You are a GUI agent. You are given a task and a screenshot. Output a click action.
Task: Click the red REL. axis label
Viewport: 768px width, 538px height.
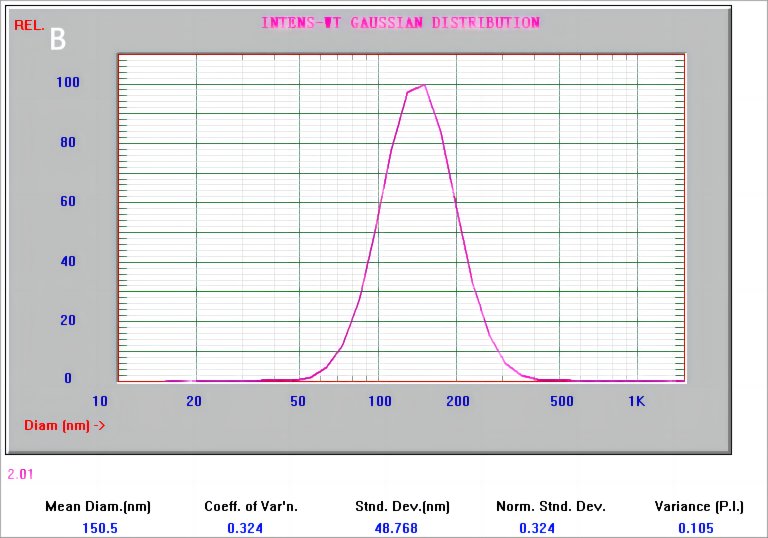(29, 25)
